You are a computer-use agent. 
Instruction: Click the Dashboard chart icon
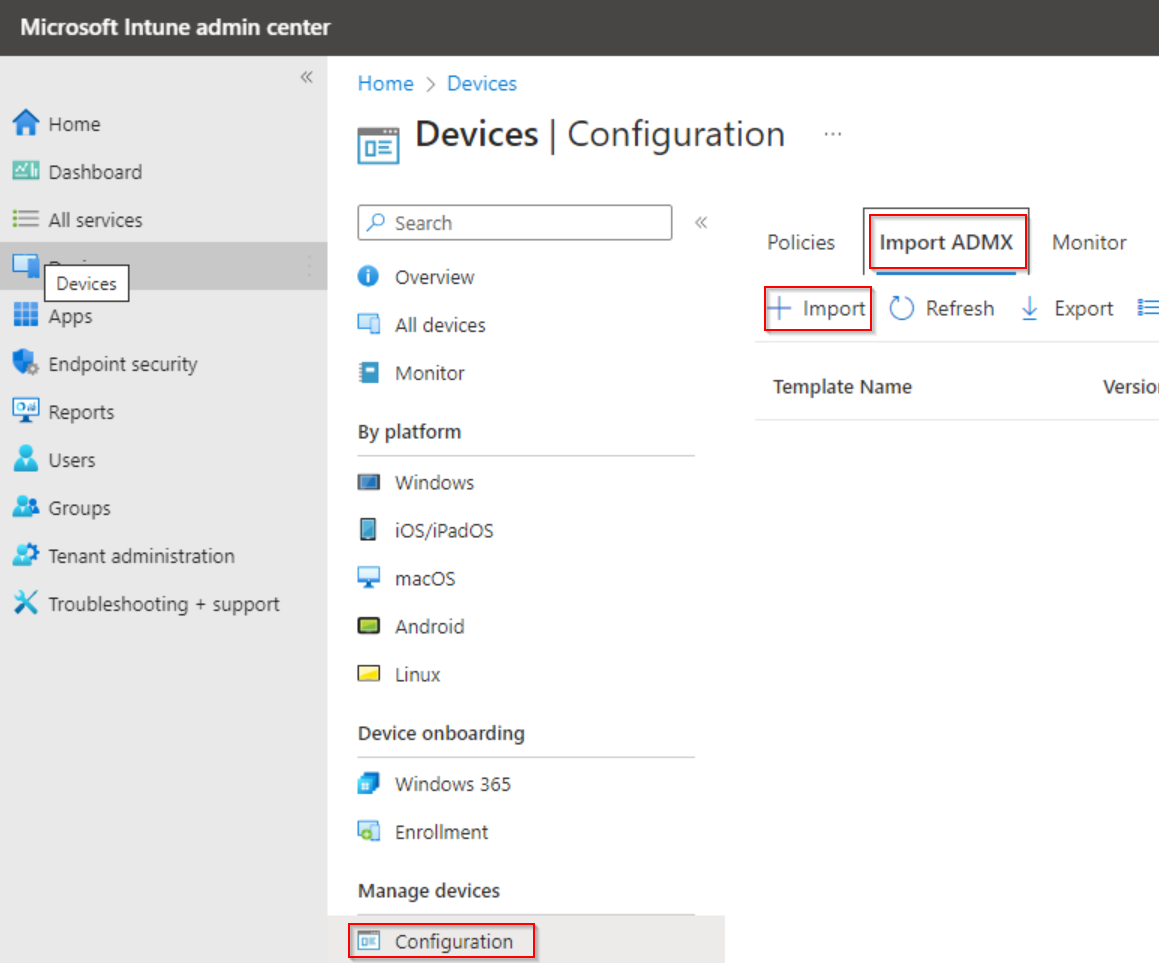point(26,171)
